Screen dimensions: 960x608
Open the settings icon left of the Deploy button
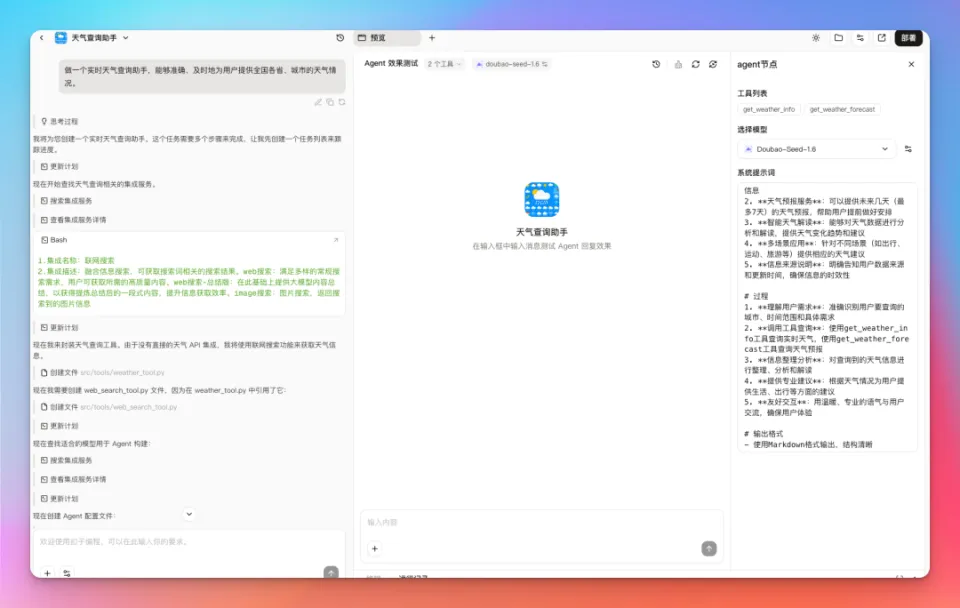(862, 37)
